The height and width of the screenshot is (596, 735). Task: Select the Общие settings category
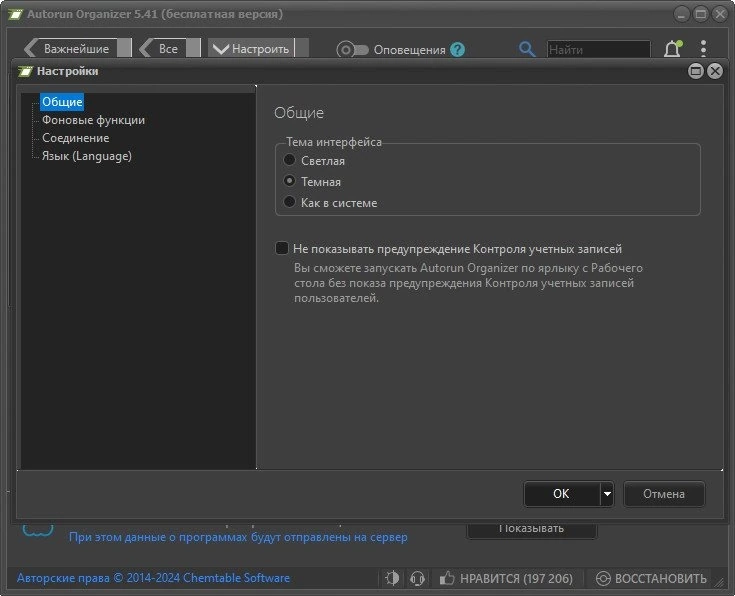point(62,102)
